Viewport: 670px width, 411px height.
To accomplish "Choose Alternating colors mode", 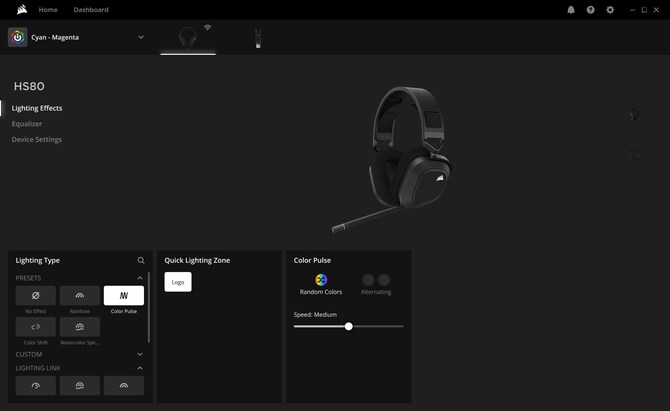I will point(376,285).
